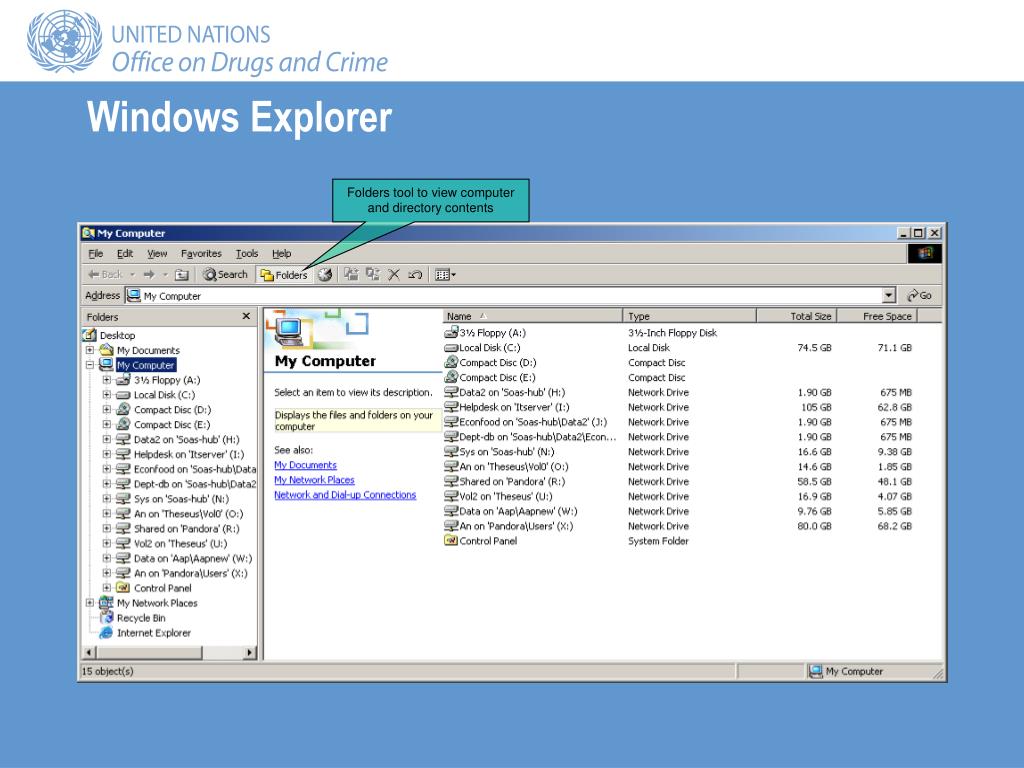Expand 3½ Floppy (A:) tree node
This screenshot has width=1024, height=768.
106,379
